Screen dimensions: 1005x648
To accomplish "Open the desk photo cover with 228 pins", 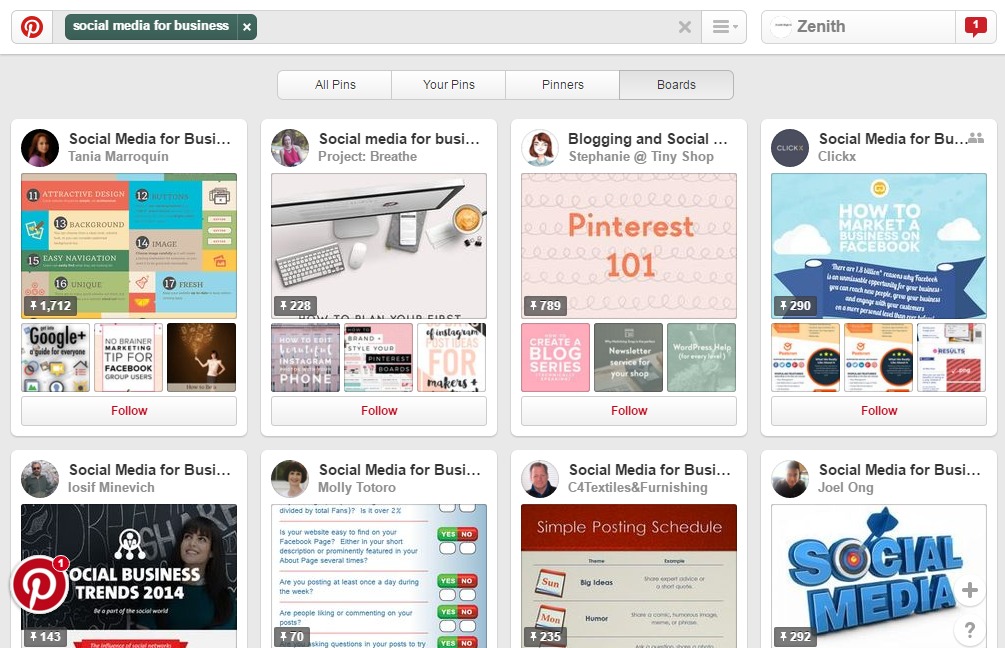I will click(x=379, y=245).
